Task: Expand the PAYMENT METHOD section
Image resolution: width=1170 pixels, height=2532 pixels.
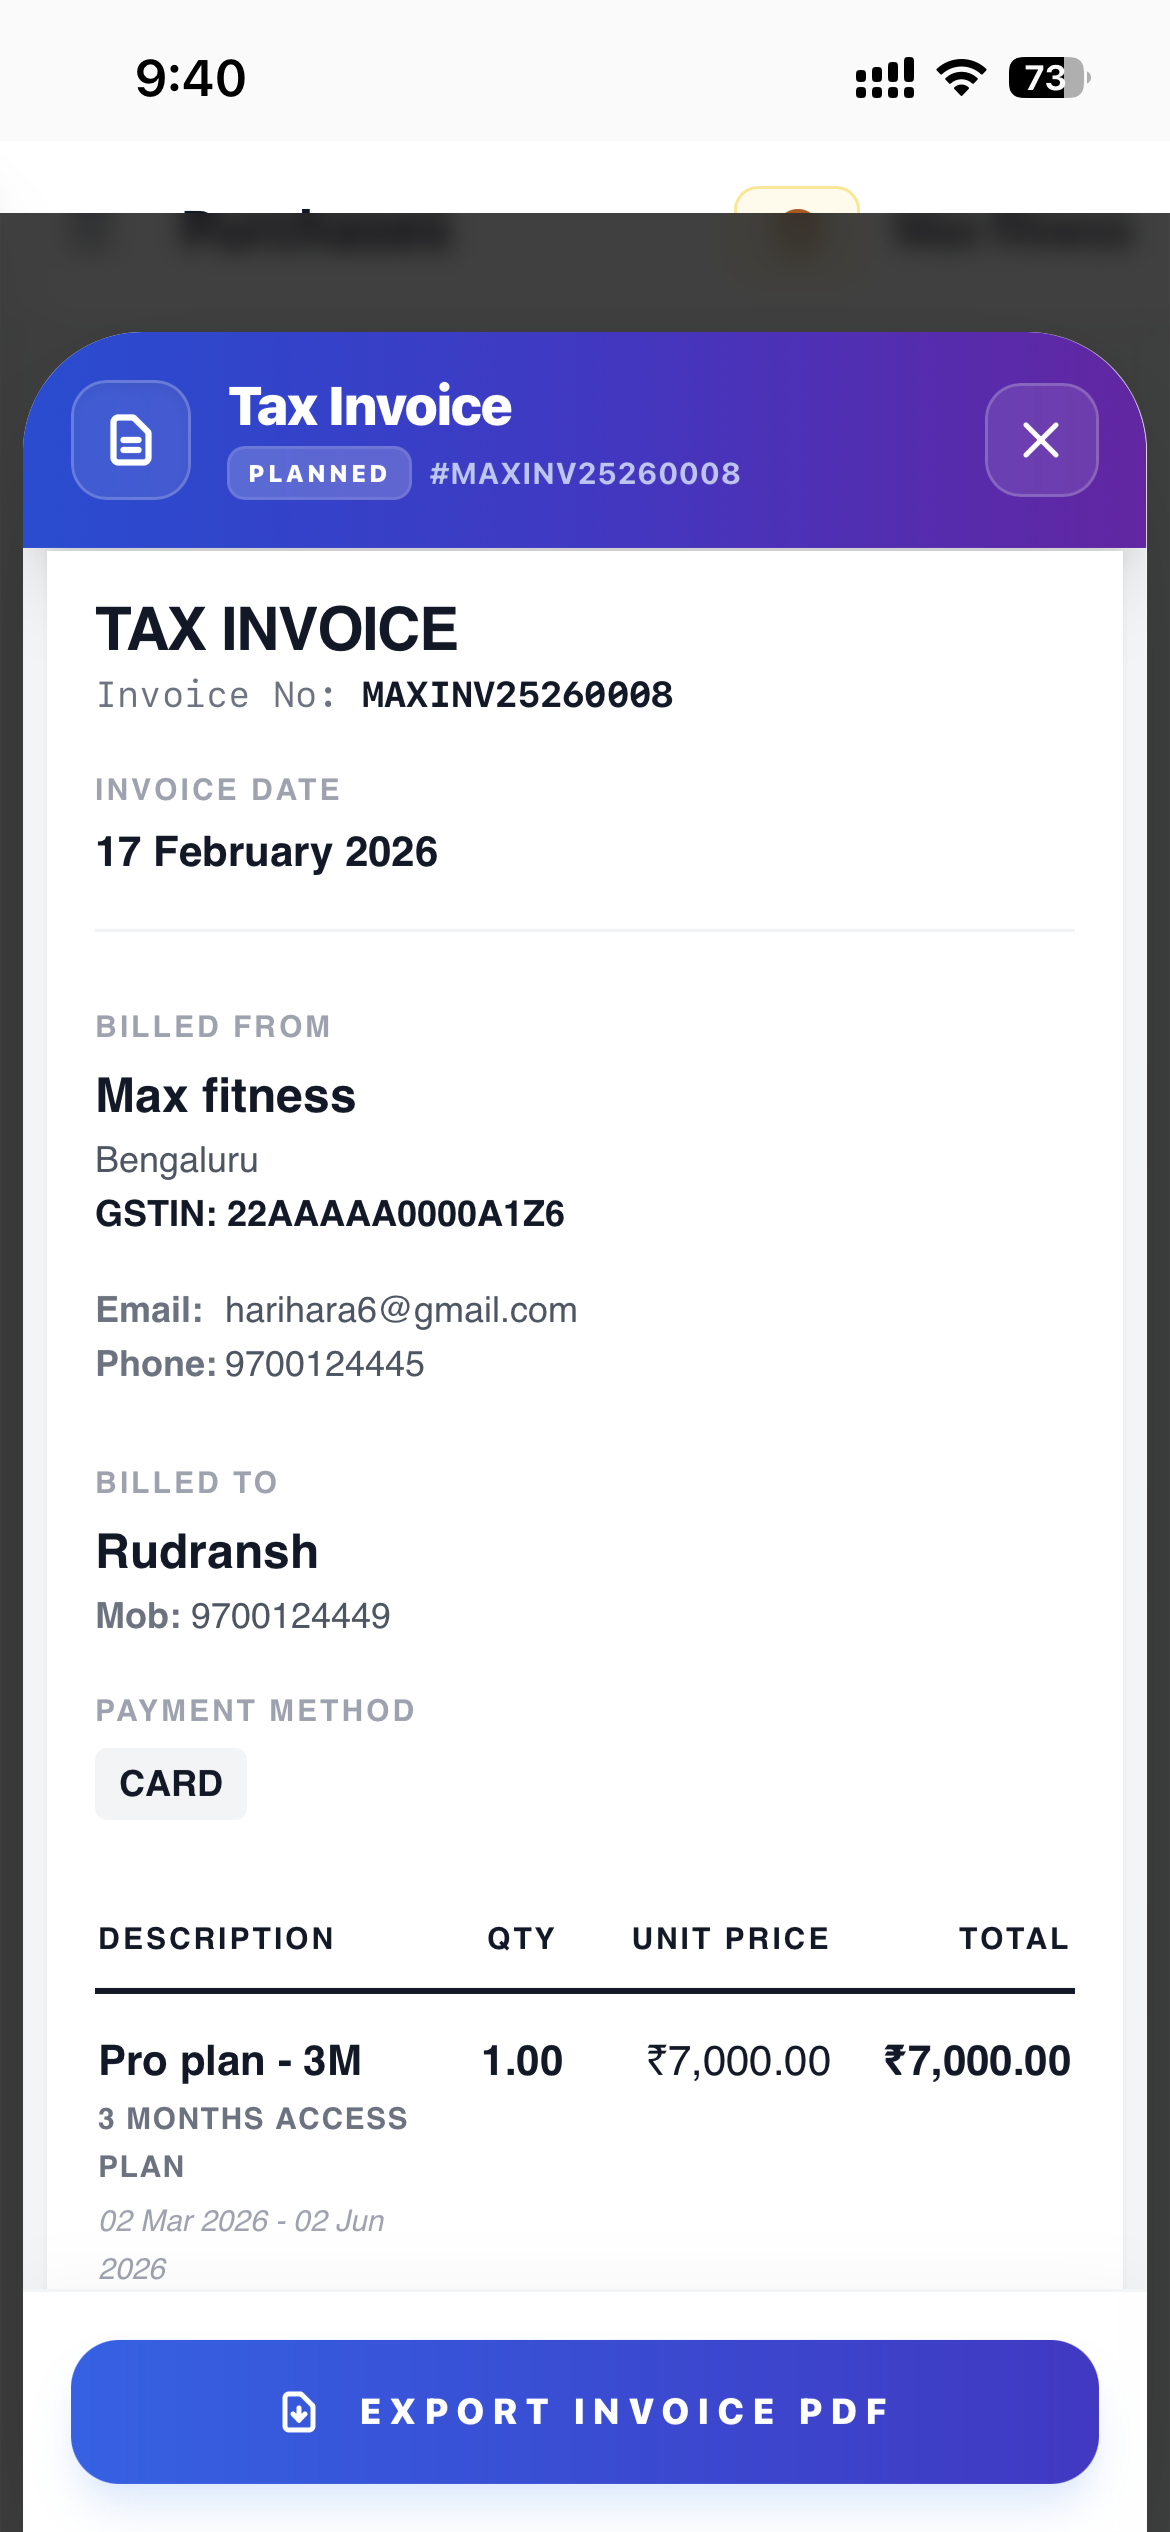Action: pos(255,1710)
